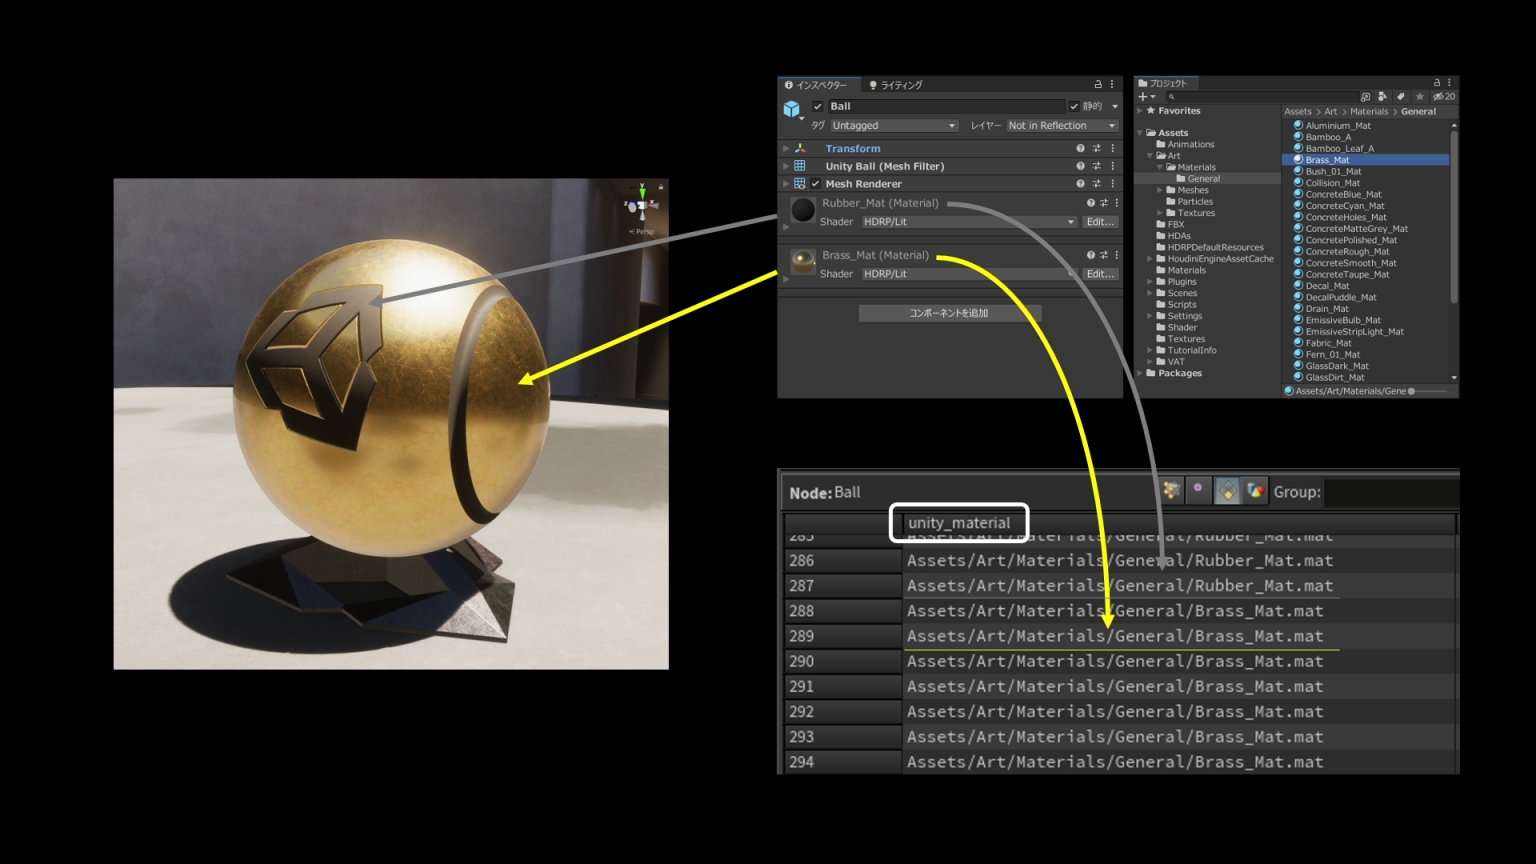
Task: Click inside the Group input field
Action: coord(1390,491)
